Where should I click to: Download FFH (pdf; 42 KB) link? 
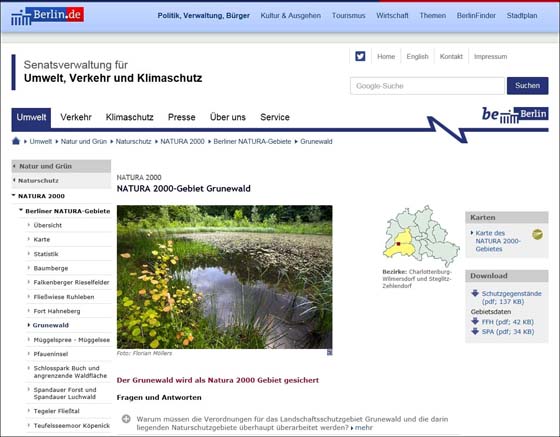(x=508, y=322)
